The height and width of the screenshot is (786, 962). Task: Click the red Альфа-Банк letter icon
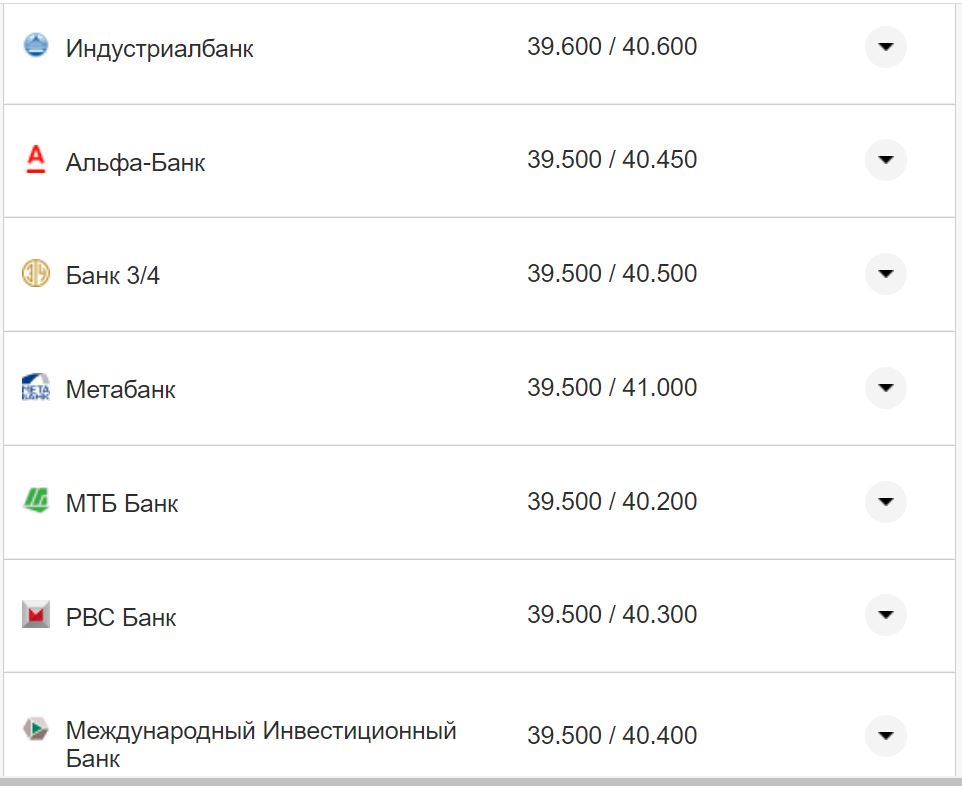coord(35,160)
